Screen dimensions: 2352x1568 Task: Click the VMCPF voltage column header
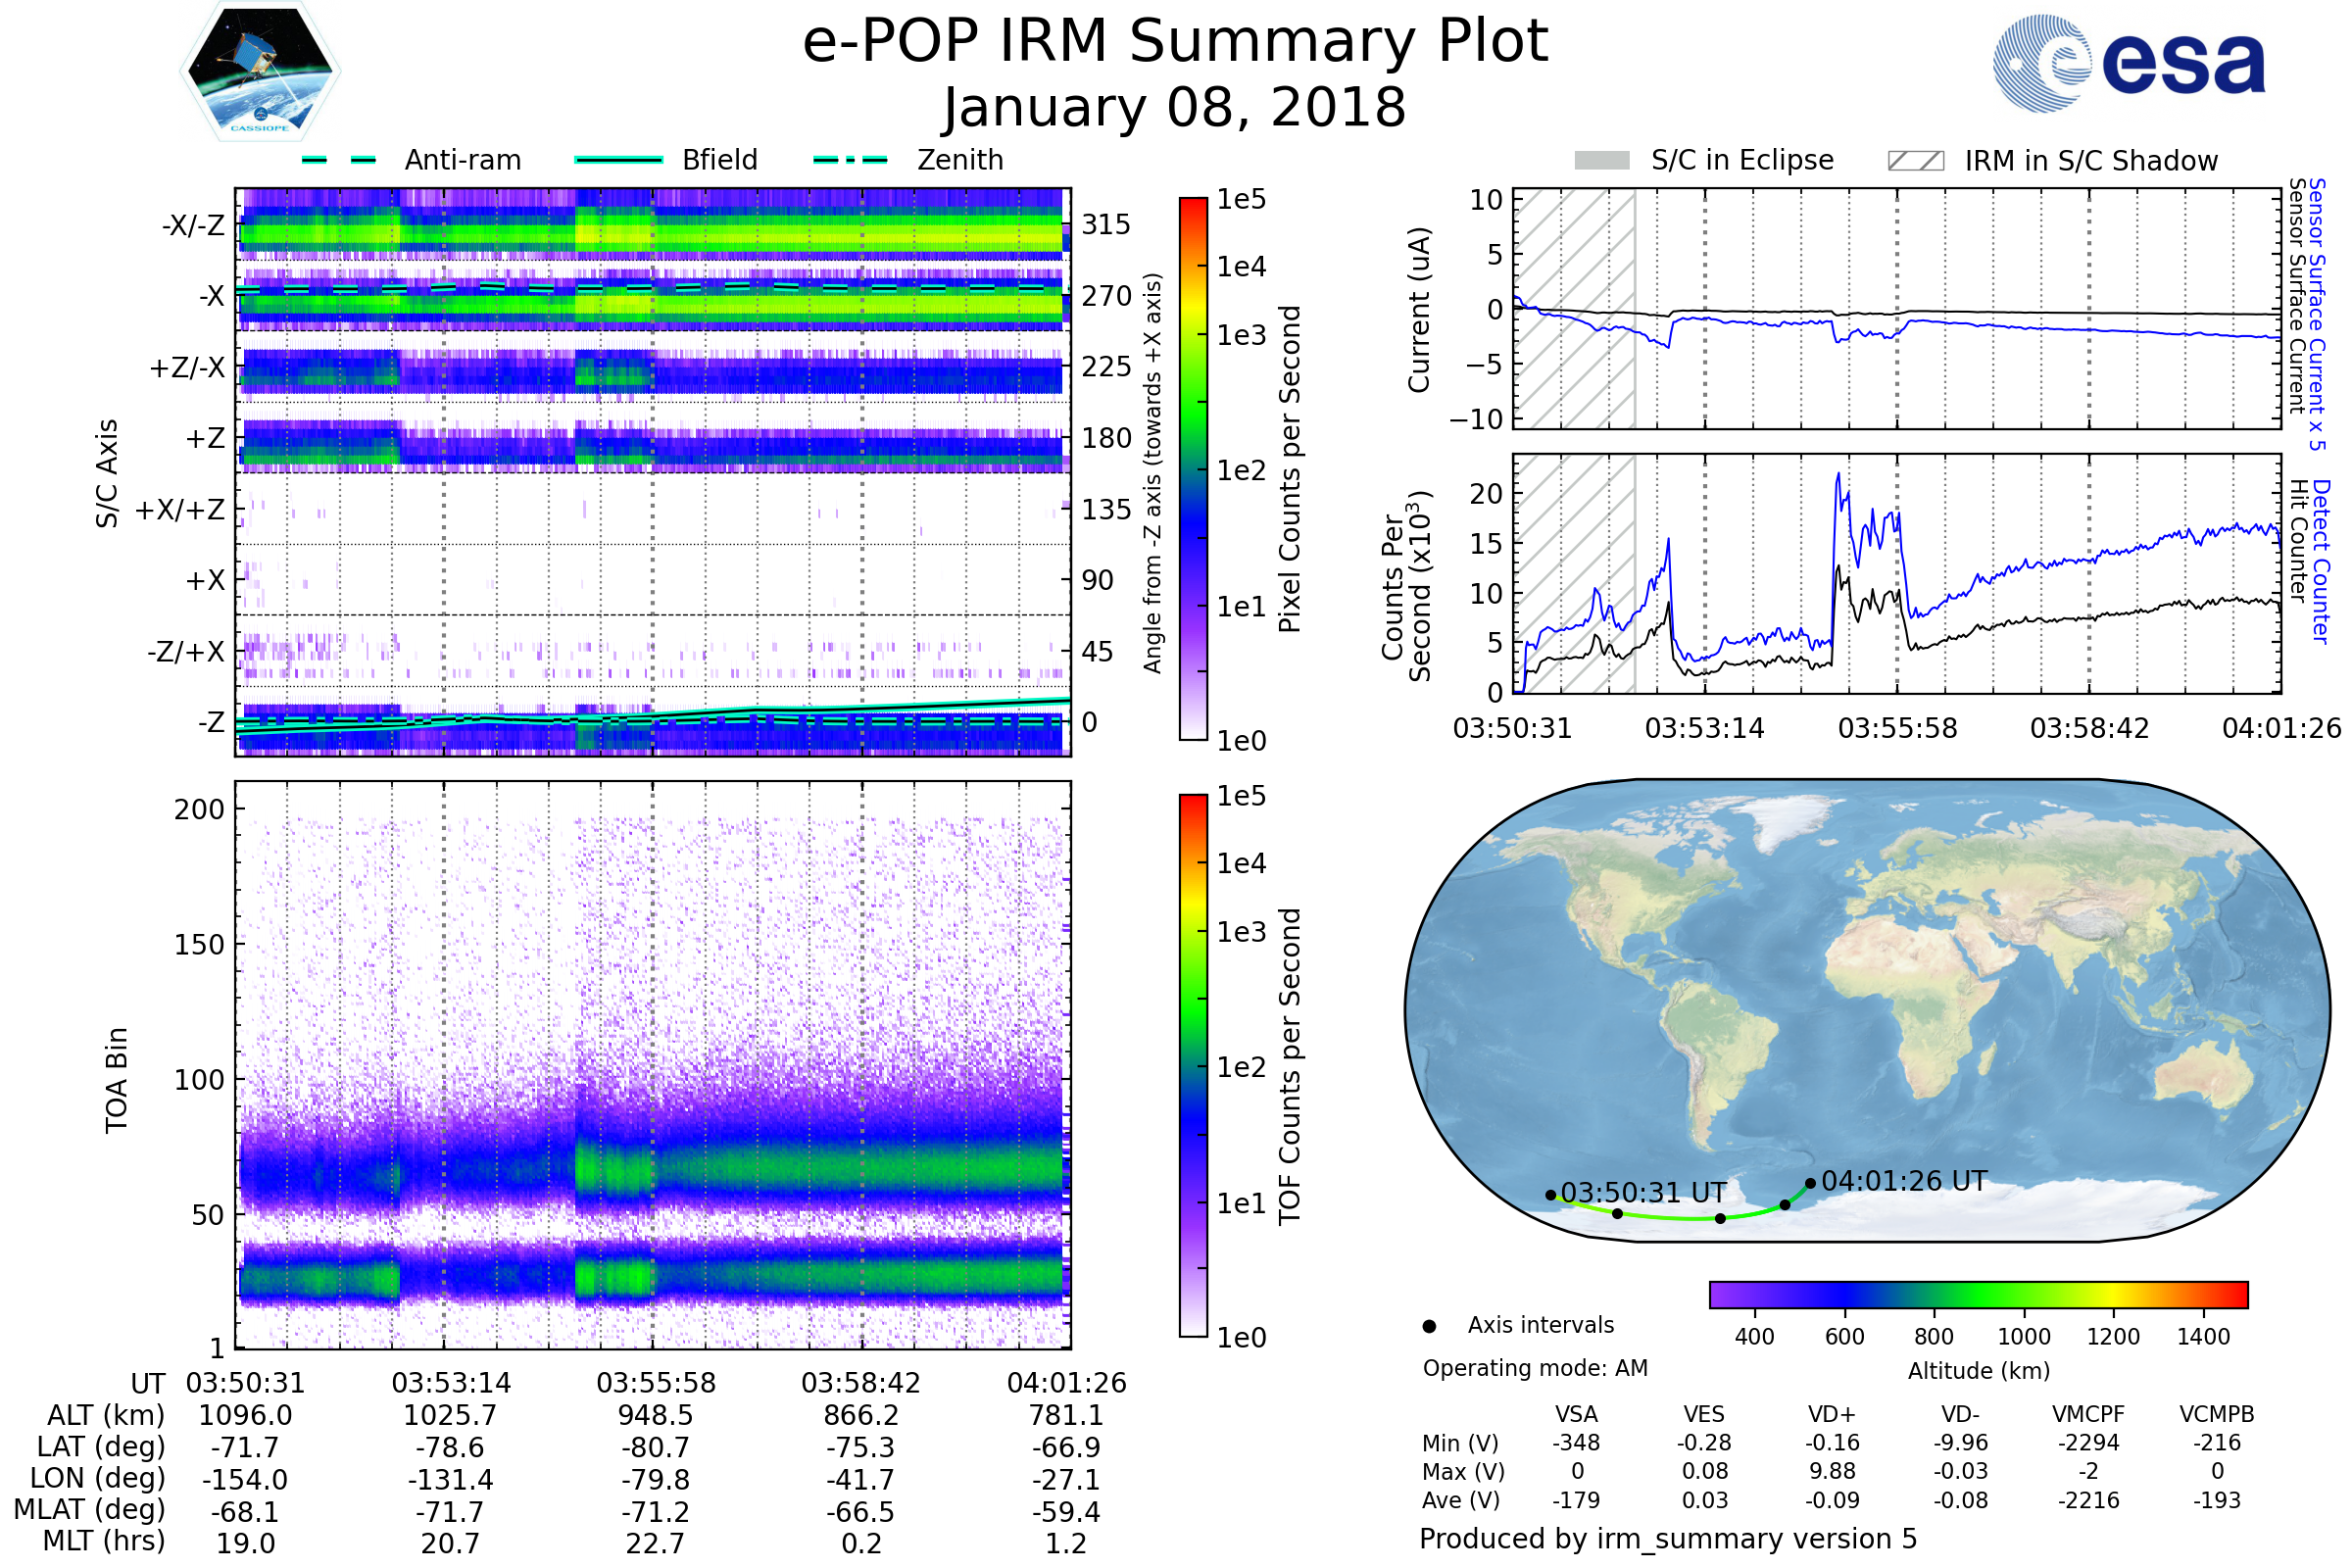pyautogui.click(x=2088, y=1414)
